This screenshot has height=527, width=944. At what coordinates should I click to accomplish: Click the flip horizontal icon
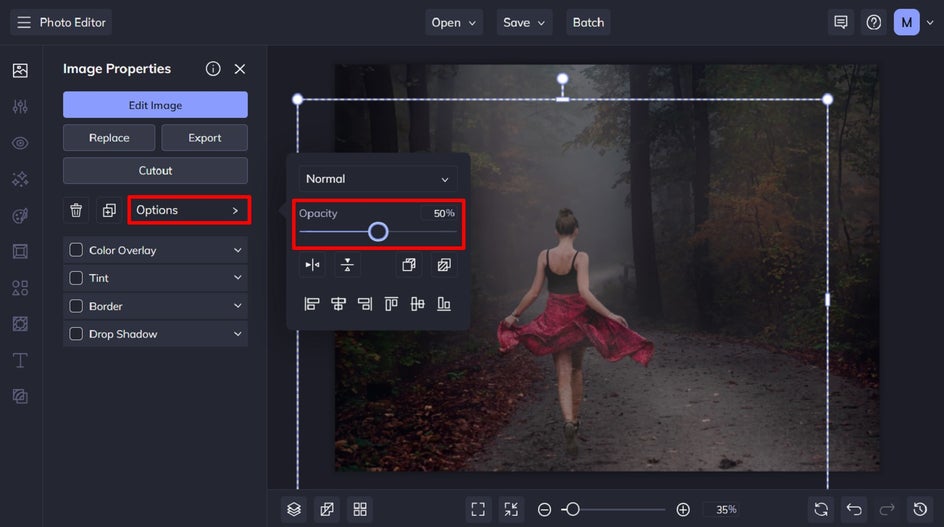[x=312, y=265]
